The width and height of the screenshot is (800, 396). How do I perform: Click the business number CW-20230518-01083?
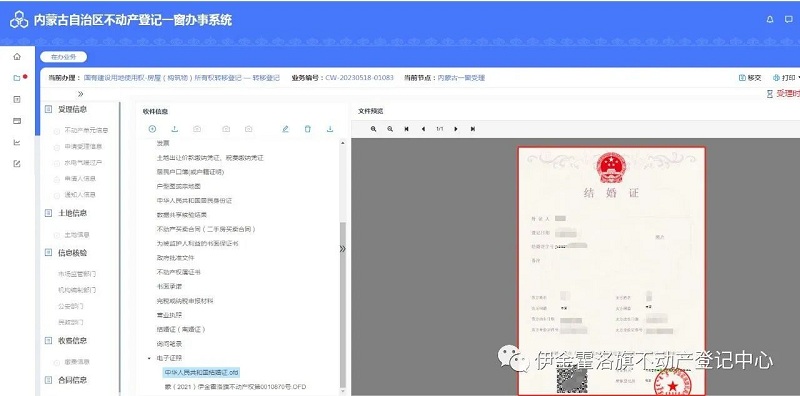(x=359, y=78)
